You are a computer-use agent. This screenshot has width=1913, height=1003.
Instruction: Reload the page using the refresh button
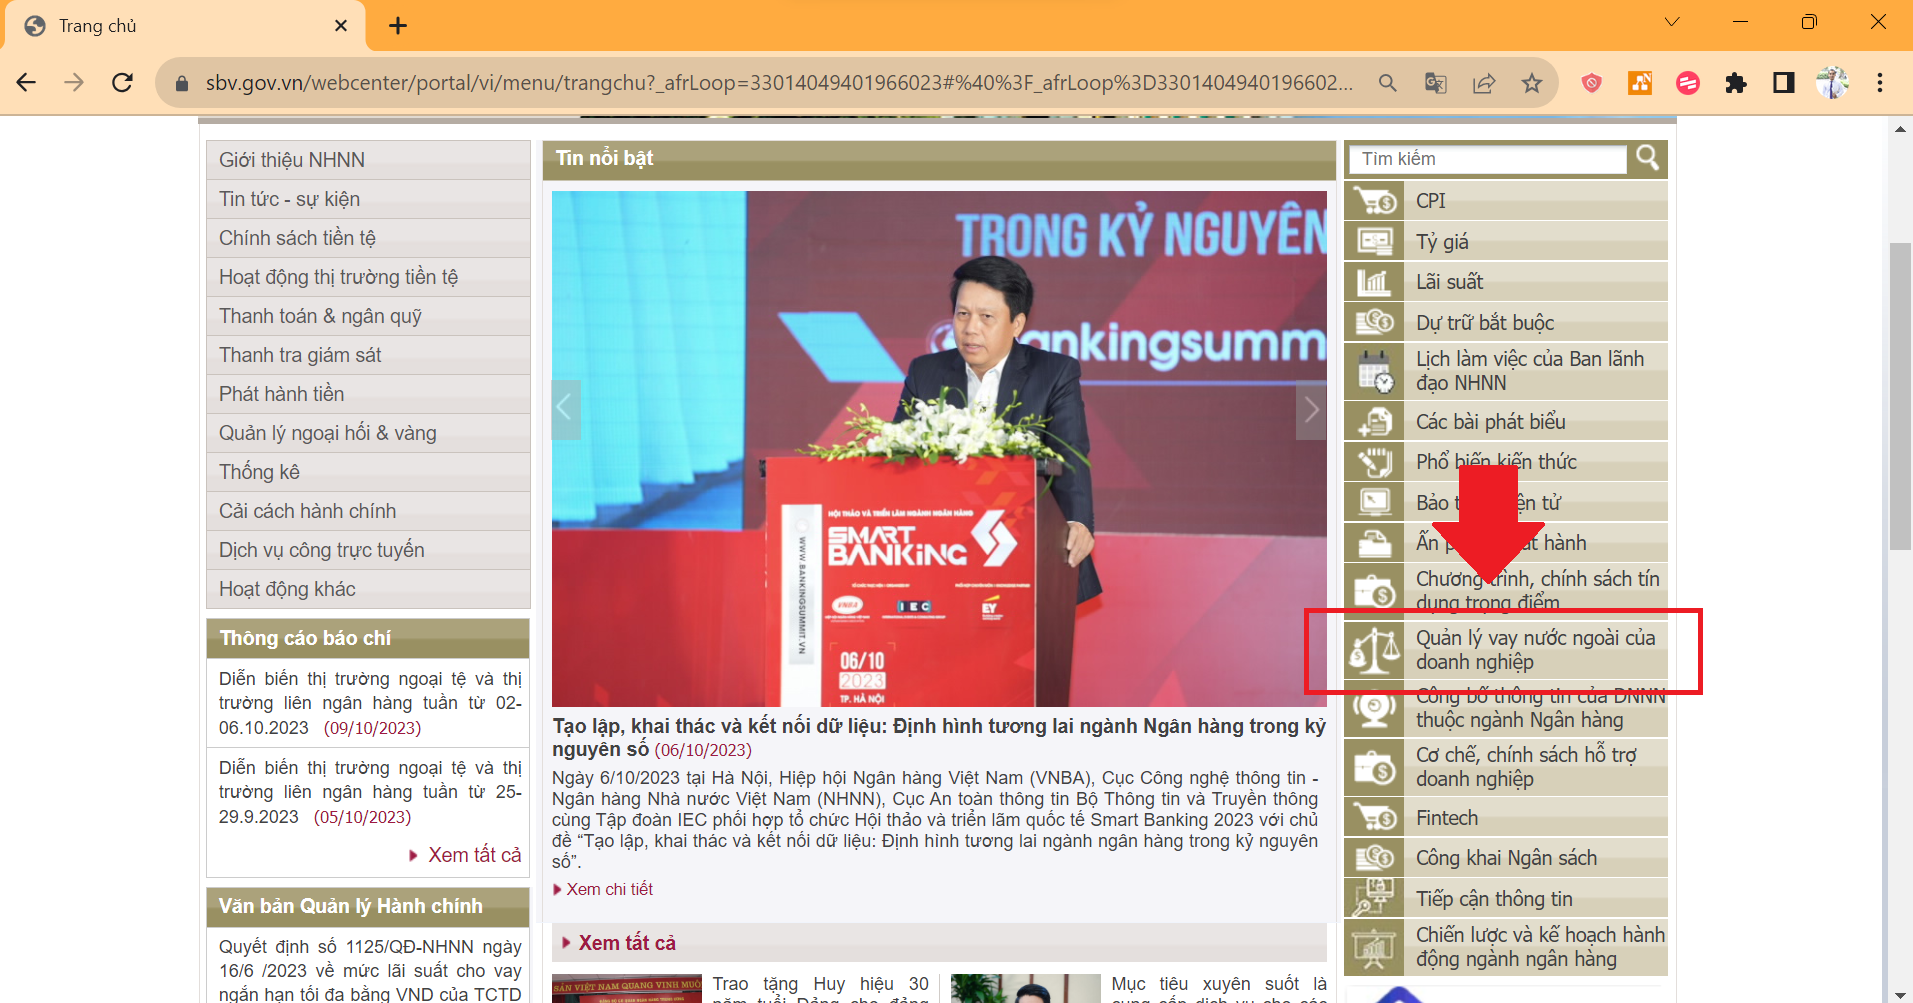(x=122, y=83)
